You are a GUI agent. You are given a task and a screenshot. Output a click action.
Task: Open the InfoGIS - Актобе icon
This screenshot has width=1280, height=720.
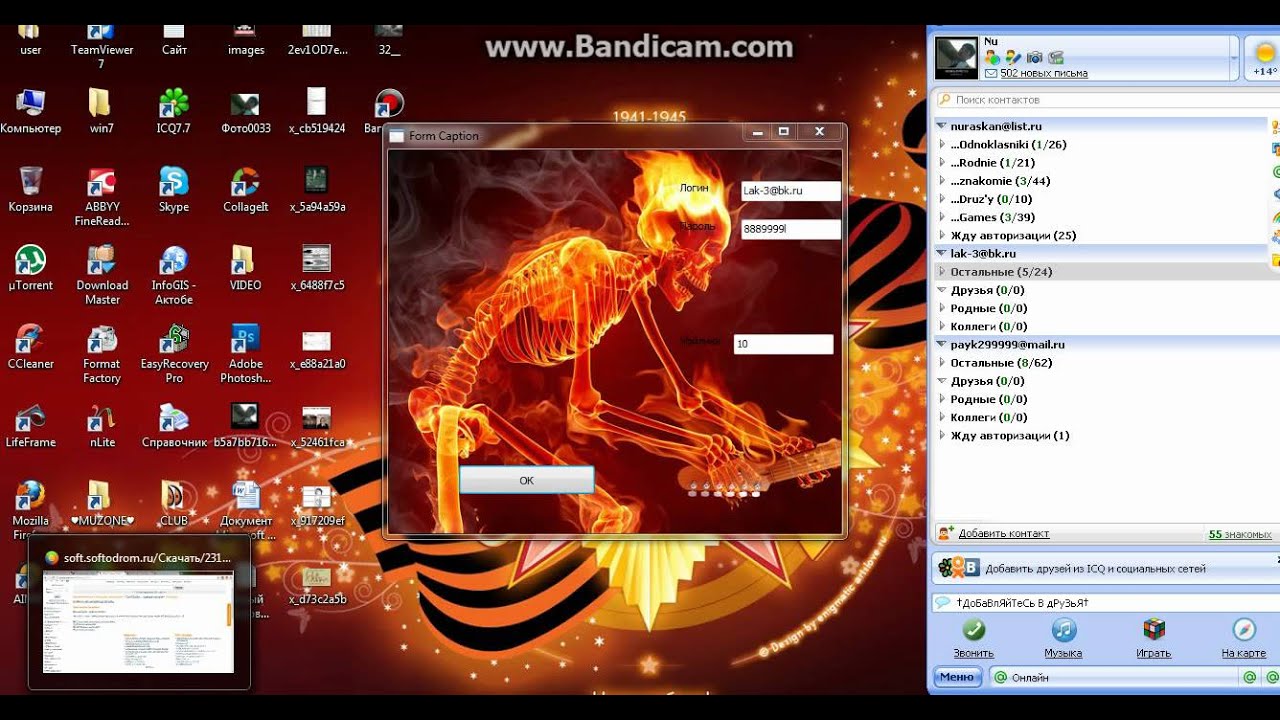pyautogui.click(x=174, y=275)
